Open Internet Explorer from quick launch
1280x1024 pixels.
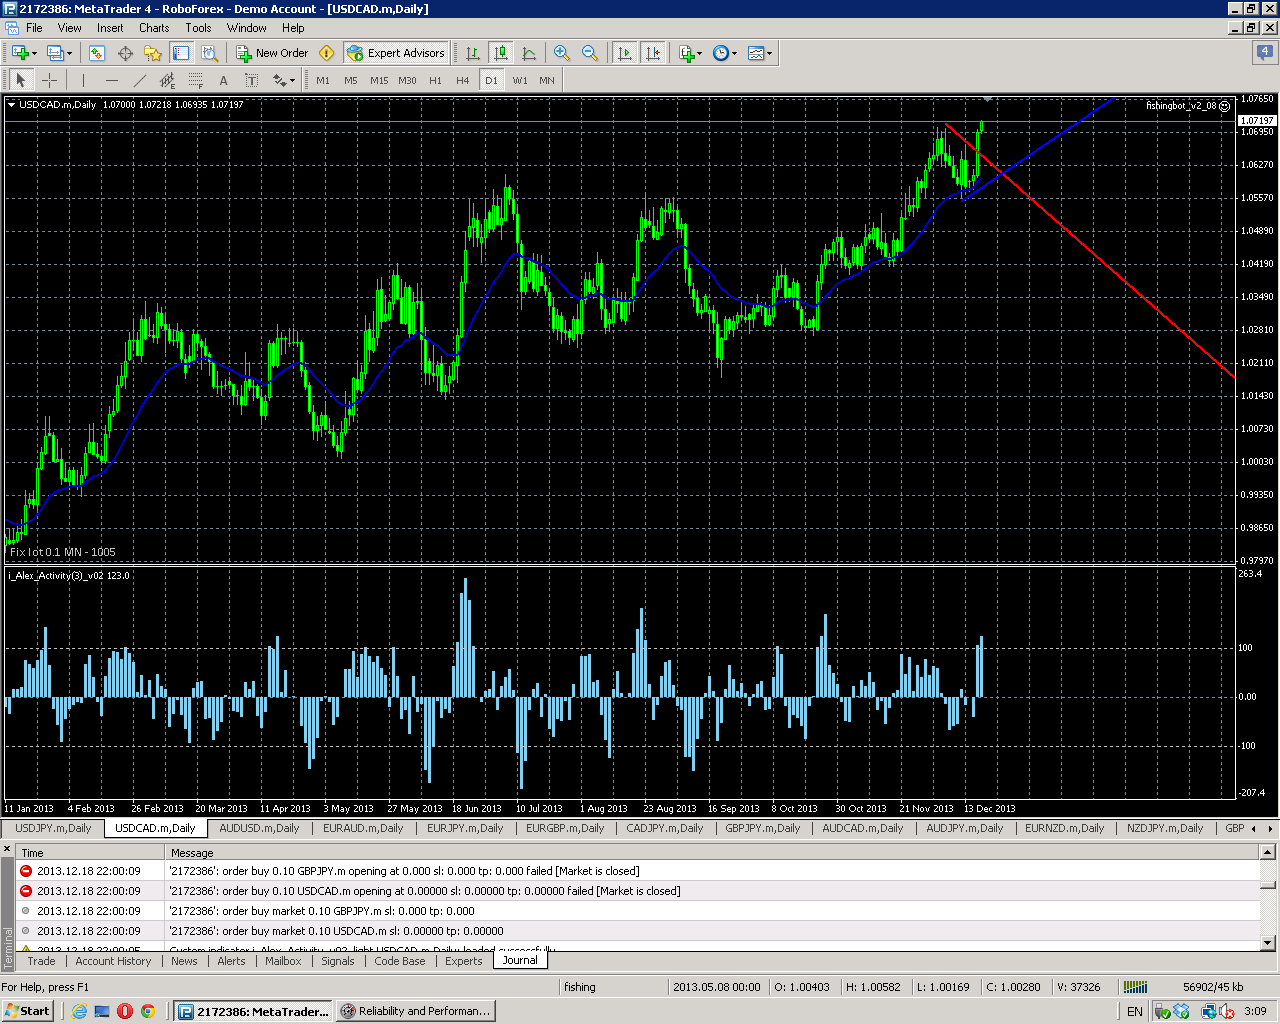79,1011
